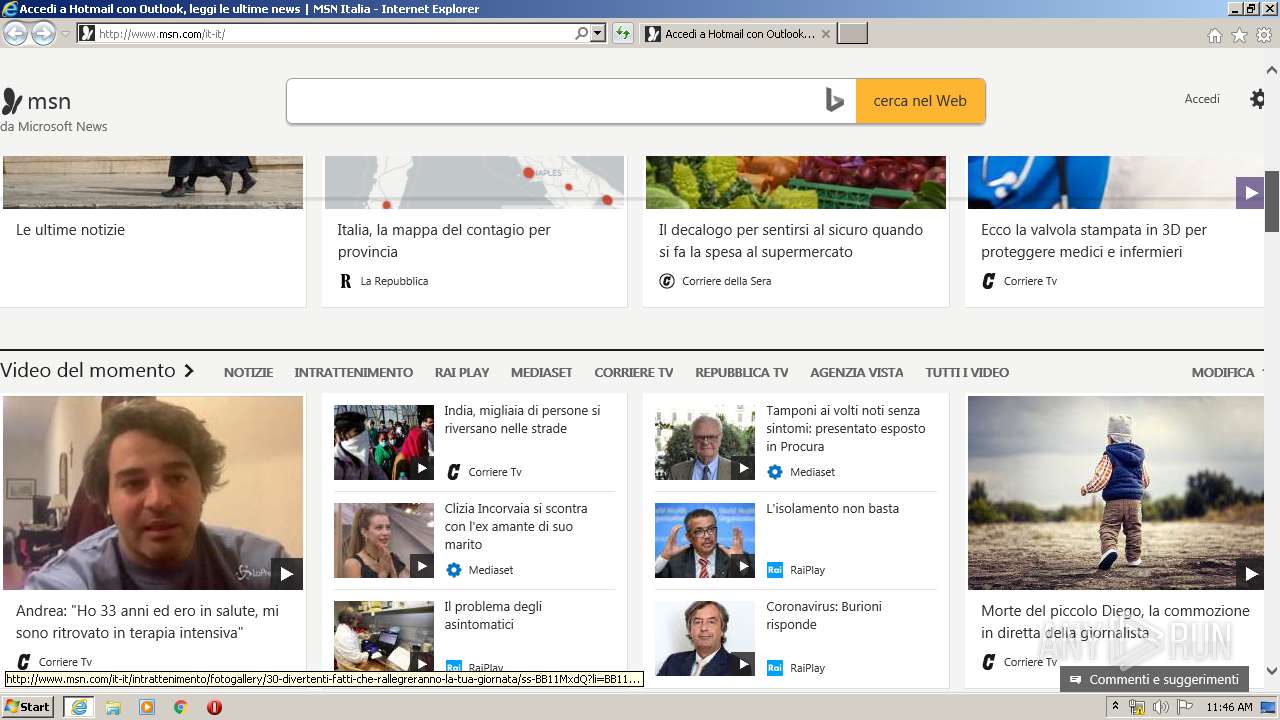Click the search magnifier in address bar
Viewport: 1280px width, 720px height.
coord(581,33)
